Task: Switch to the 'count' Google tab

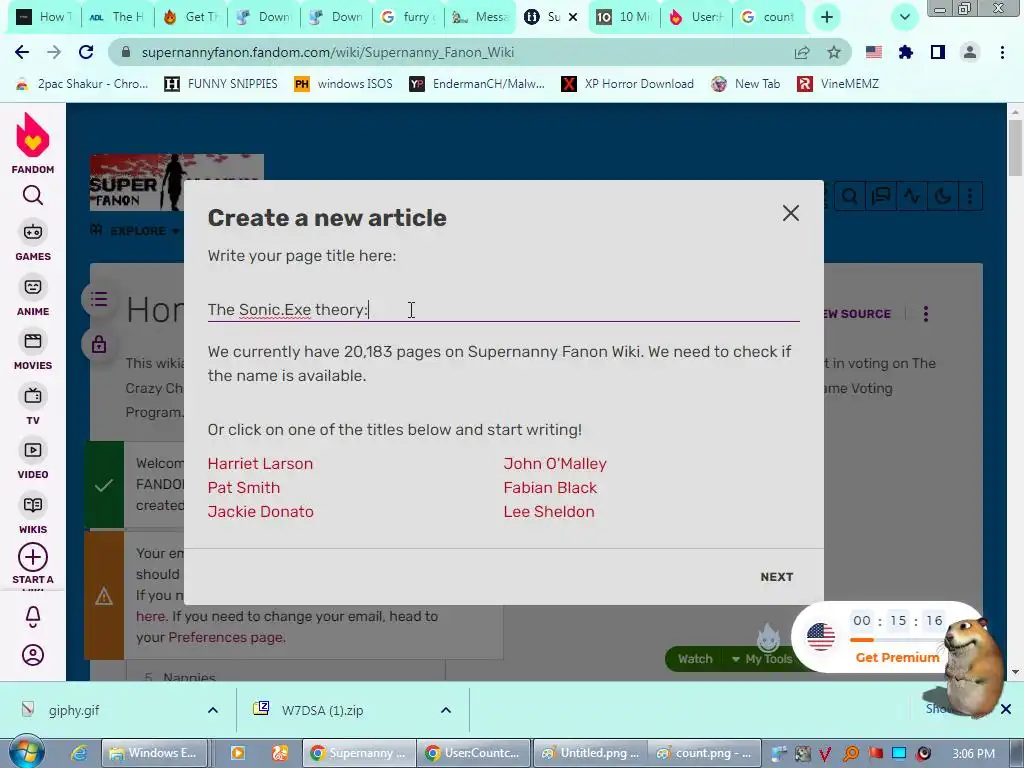Action: point(769,17)
